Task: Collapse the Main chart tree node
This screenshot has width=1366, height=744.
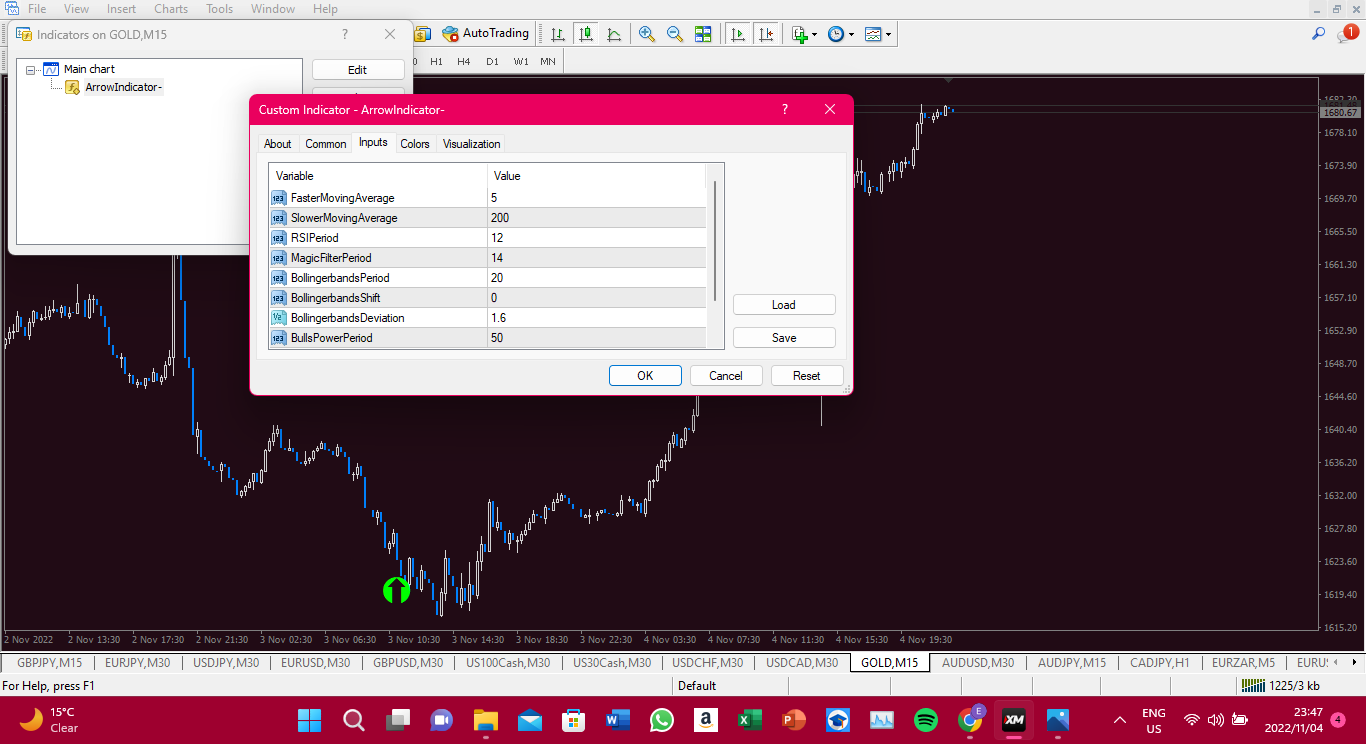Action: point(30,70)
